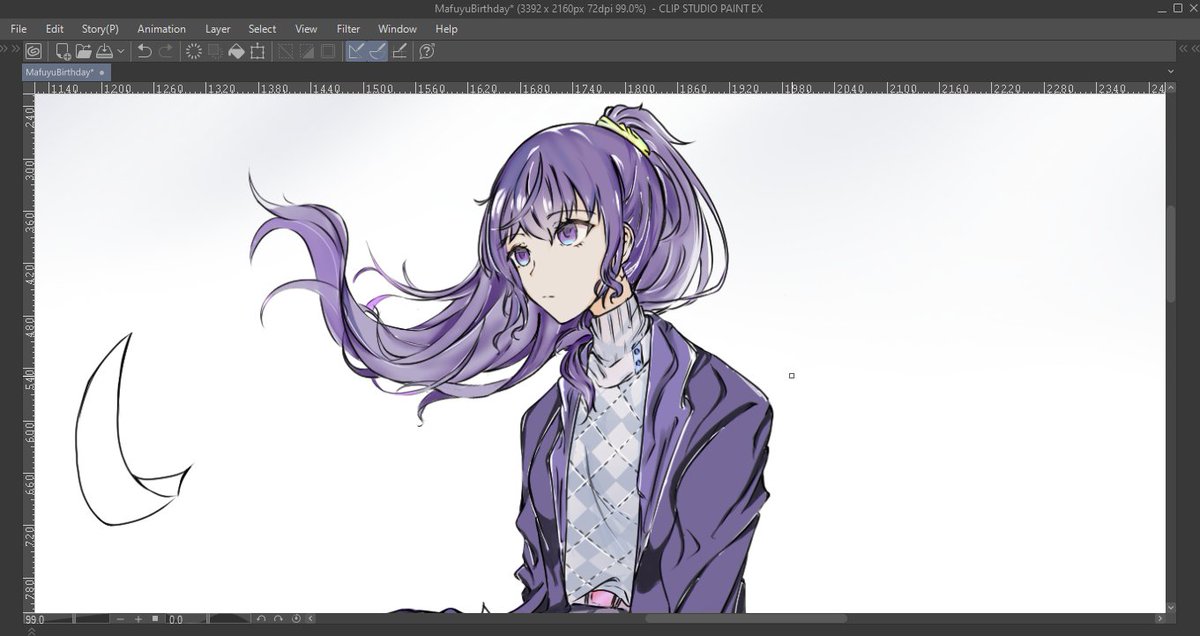Open the Edit menu

pyautogui.click(x=54, y=29)
